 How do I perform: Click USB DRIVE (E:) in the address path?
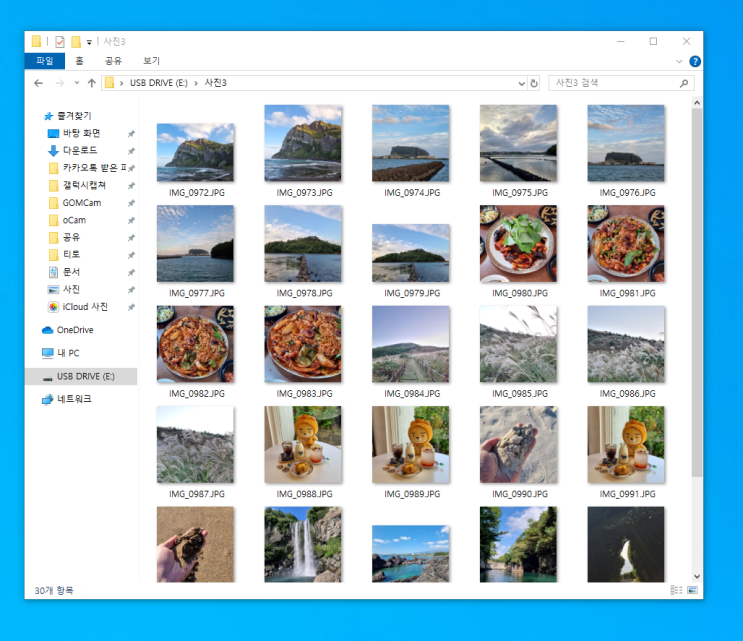point(159,83)
